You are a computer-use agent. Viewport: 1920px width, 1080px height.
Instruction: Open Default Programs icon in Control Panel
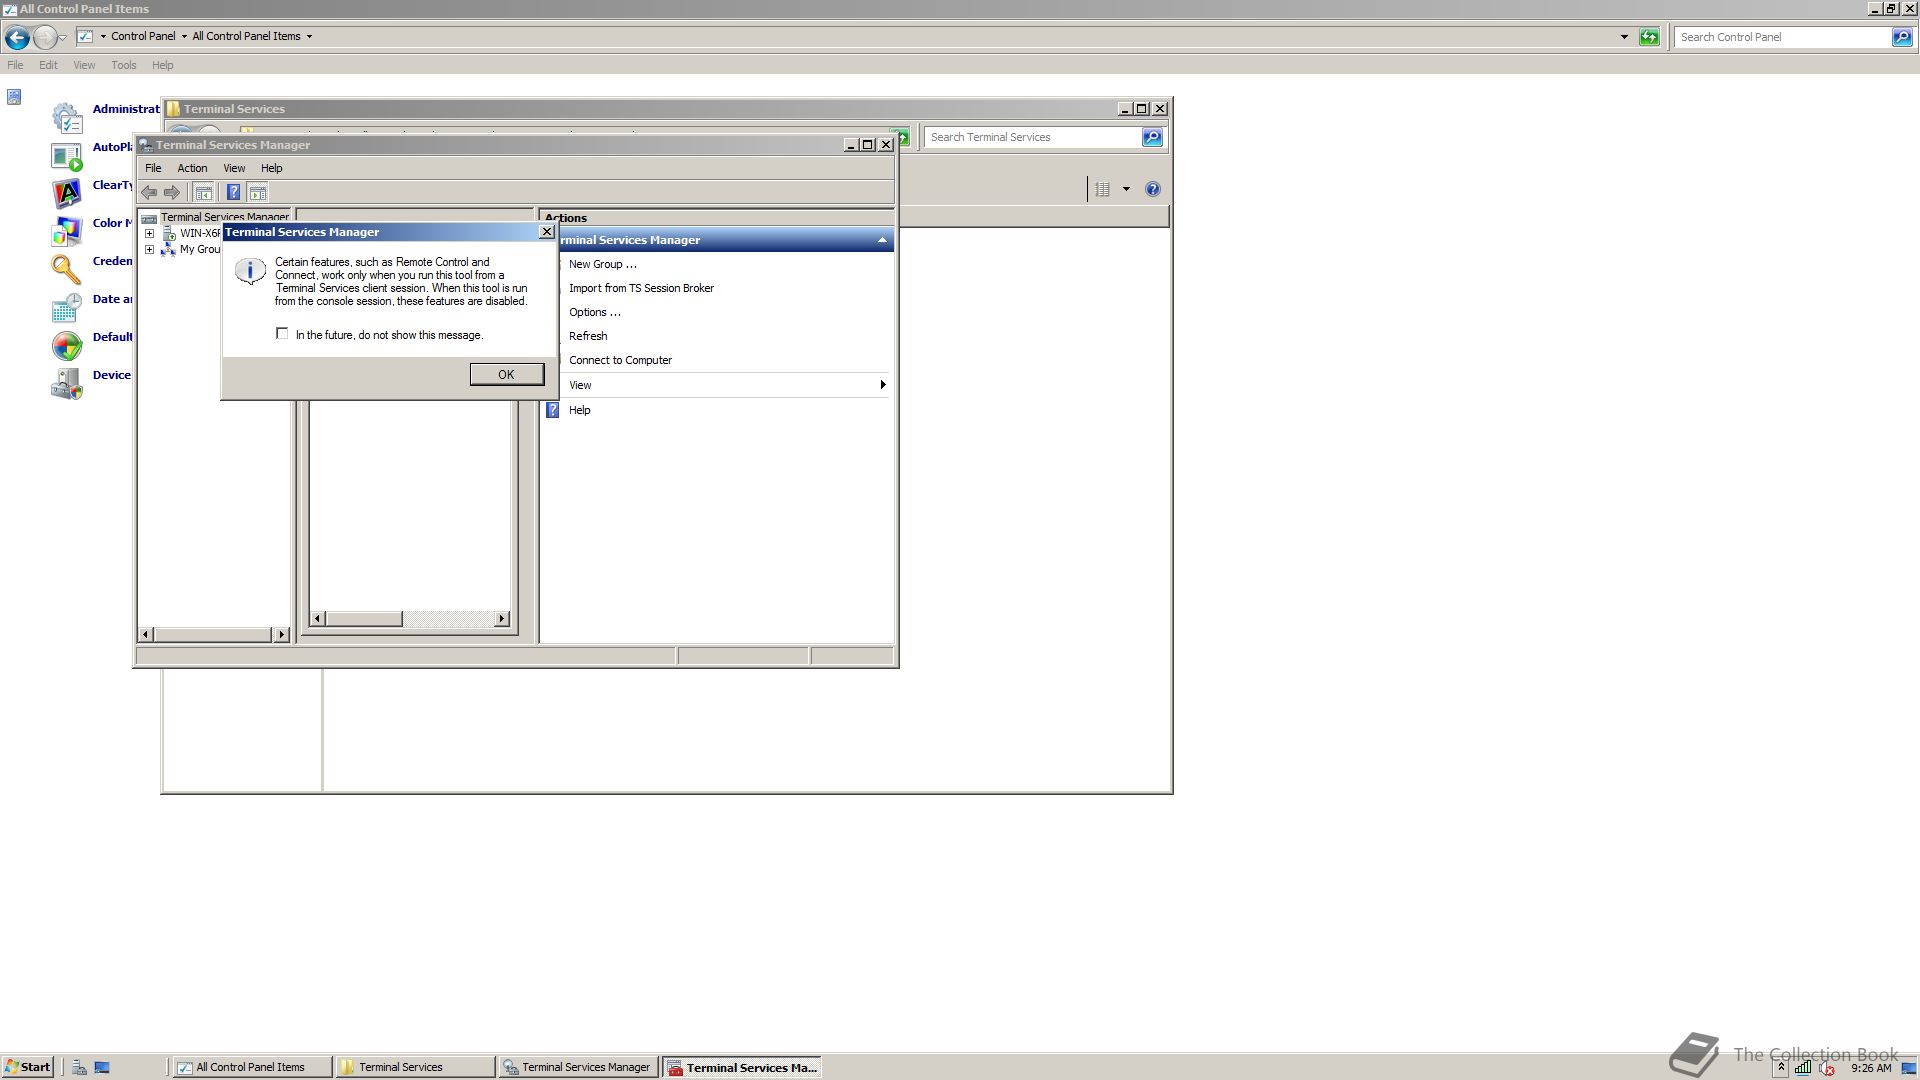(67, 346)
